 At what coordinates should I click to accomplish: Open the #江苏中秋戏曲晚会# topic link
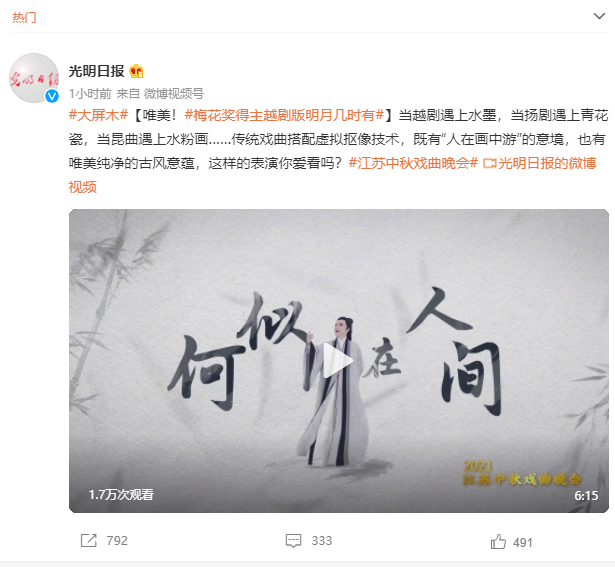click(413, 163)
